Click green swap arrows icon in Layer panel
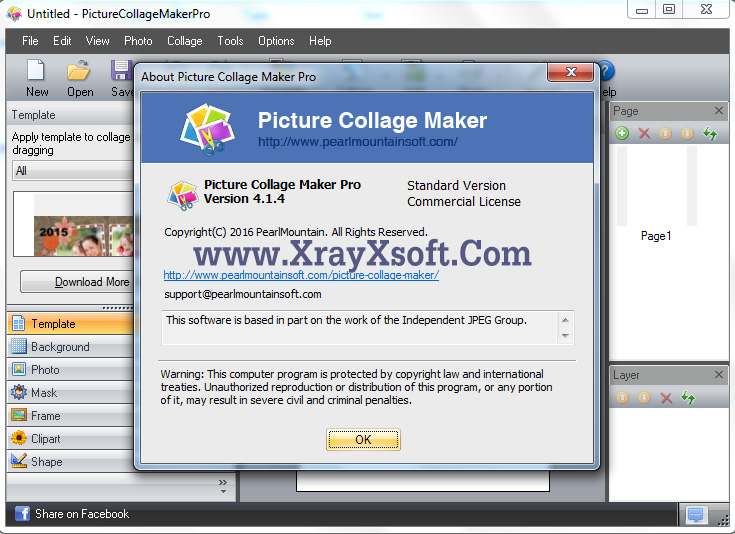The width and height of the screenshot is (735, 534). pyautogui.click(x=688, y=398)
